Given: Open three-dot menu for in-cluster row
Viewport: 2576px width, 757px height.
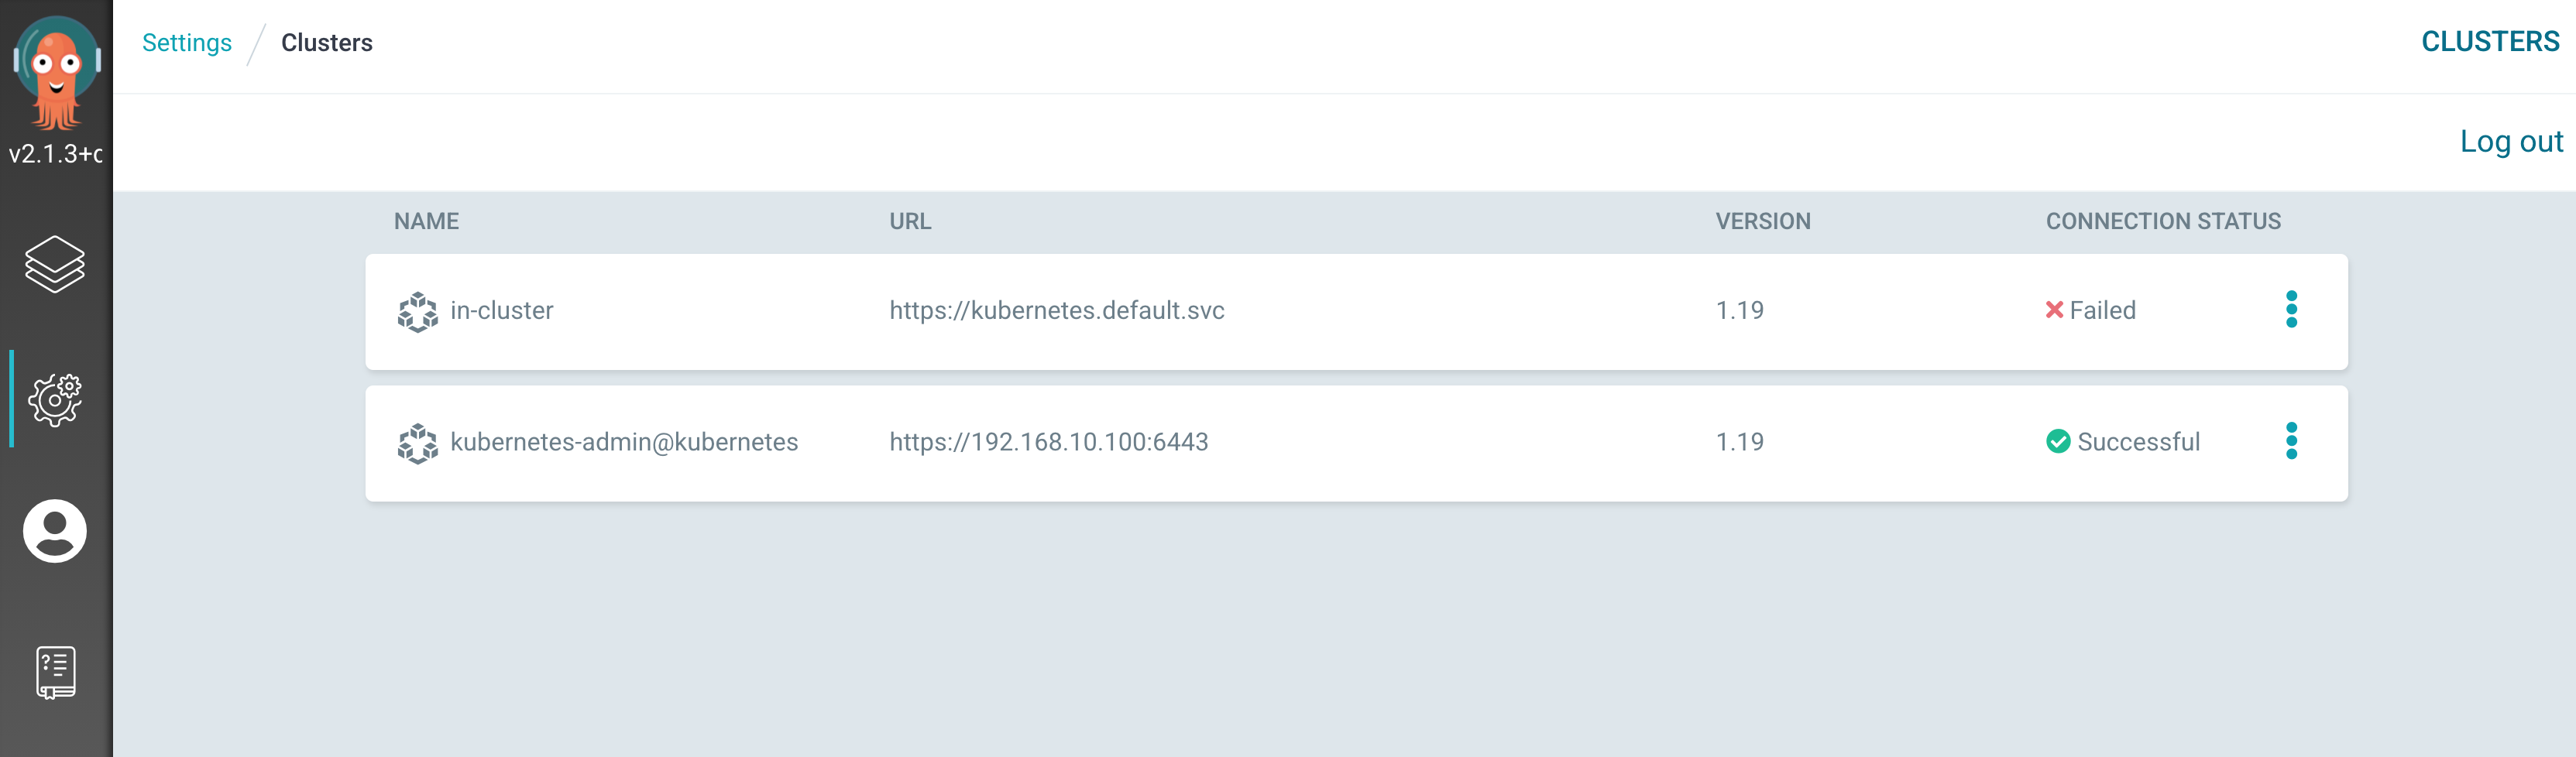Looking at the screenshot, I should point(2291,309).
